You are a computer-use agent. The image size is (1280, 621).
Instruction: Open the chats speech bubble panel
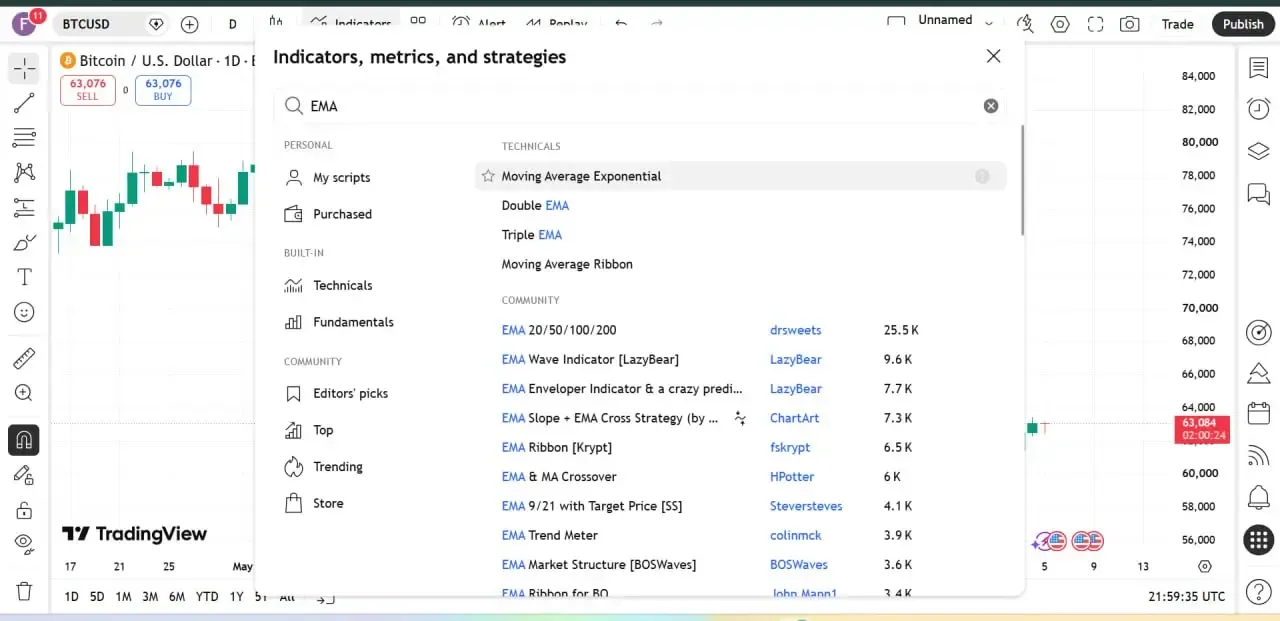click(1258, 193)
